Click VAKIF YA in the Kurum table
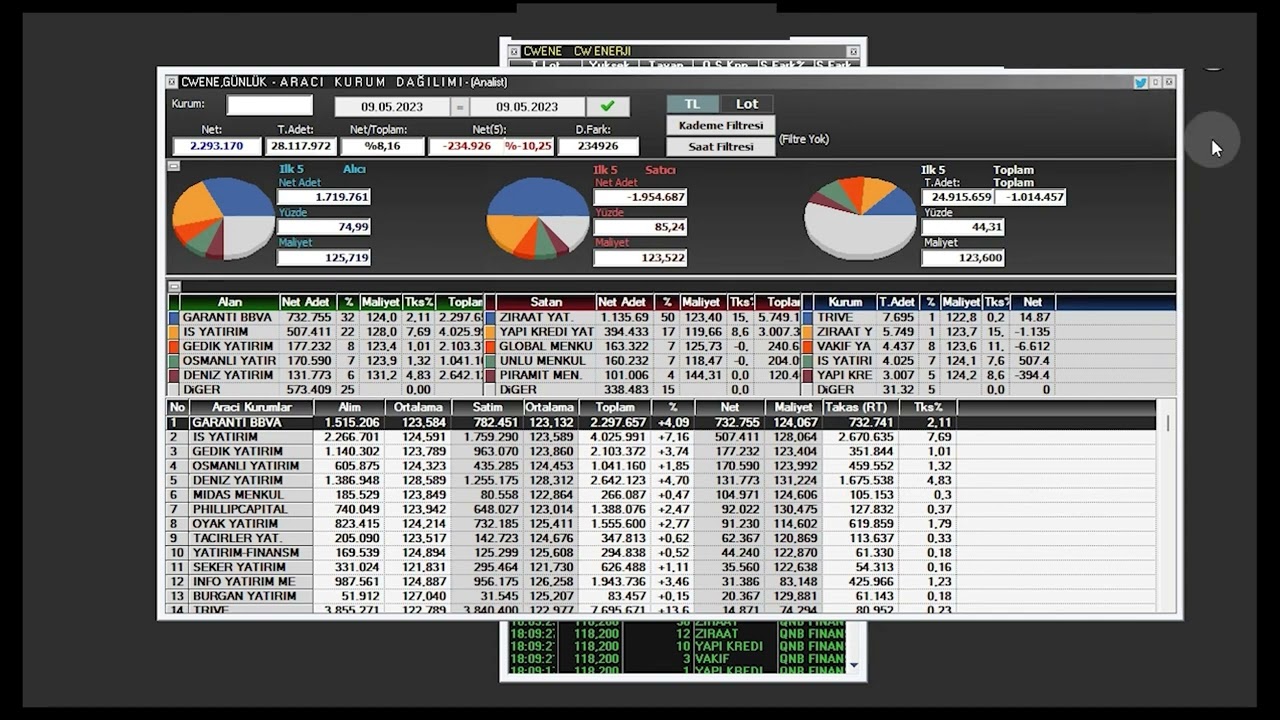 845,346
